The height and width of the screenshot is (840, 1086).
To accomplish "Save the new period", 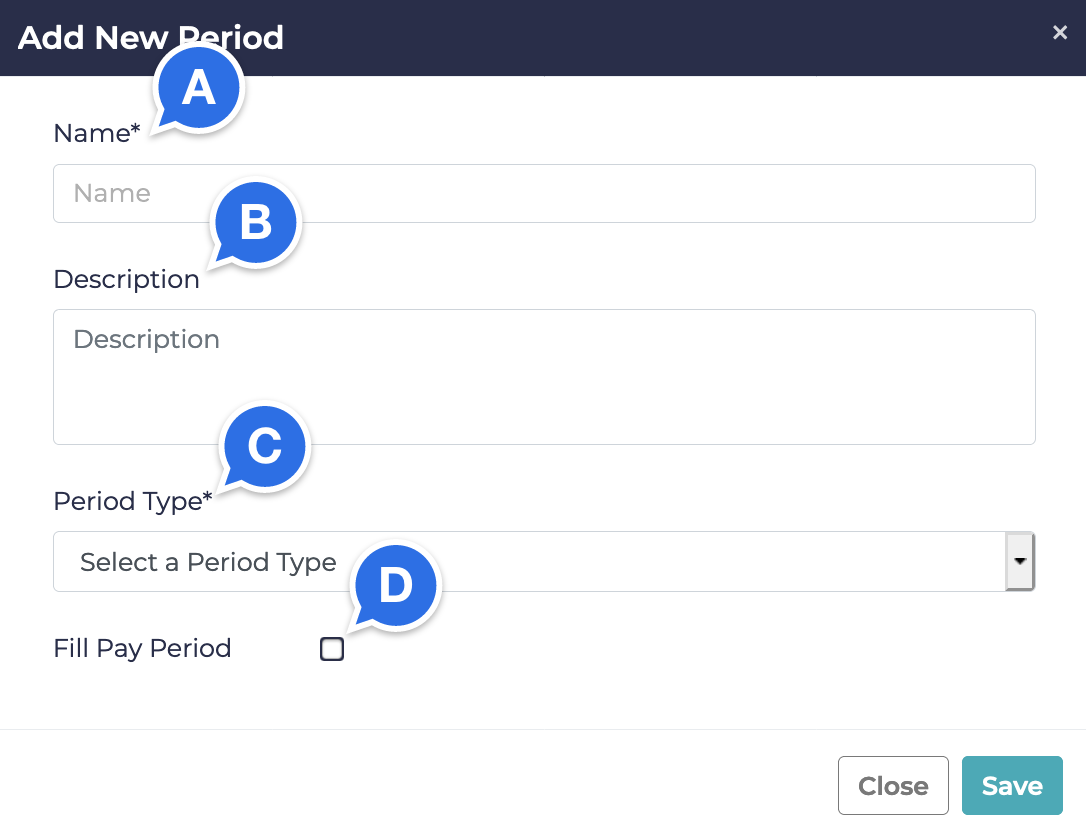I will point(1012,786).
